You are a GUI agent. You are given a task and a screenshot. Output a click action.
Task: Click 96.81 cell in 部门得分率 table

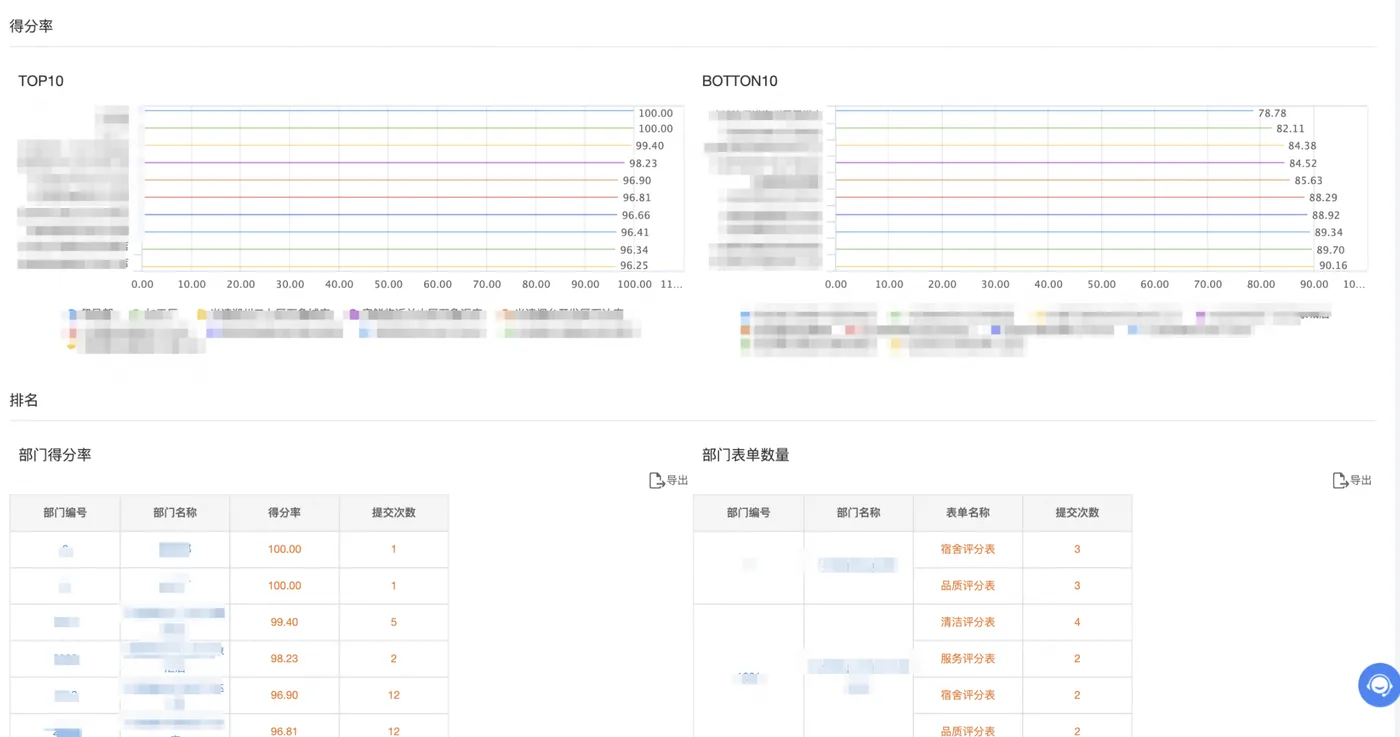284,731
